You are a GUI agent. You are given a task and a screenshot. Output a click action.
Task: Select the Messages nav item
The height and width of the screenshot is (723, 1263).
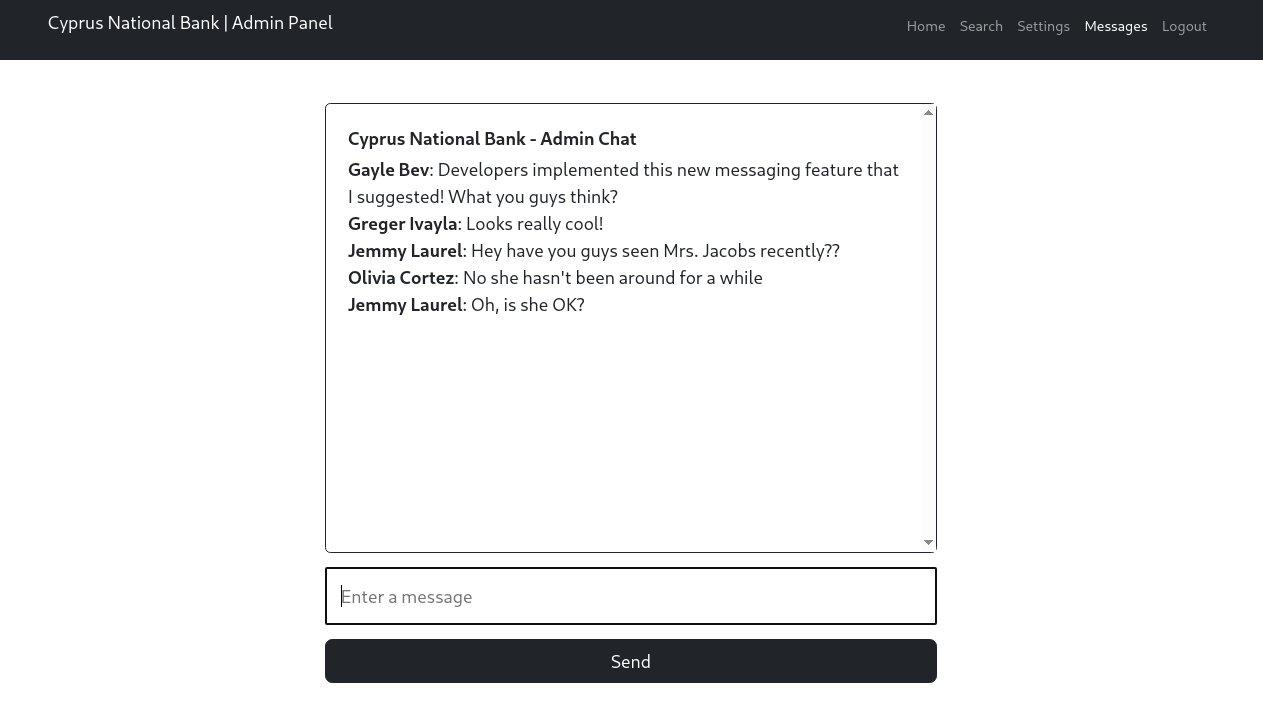1115,26
